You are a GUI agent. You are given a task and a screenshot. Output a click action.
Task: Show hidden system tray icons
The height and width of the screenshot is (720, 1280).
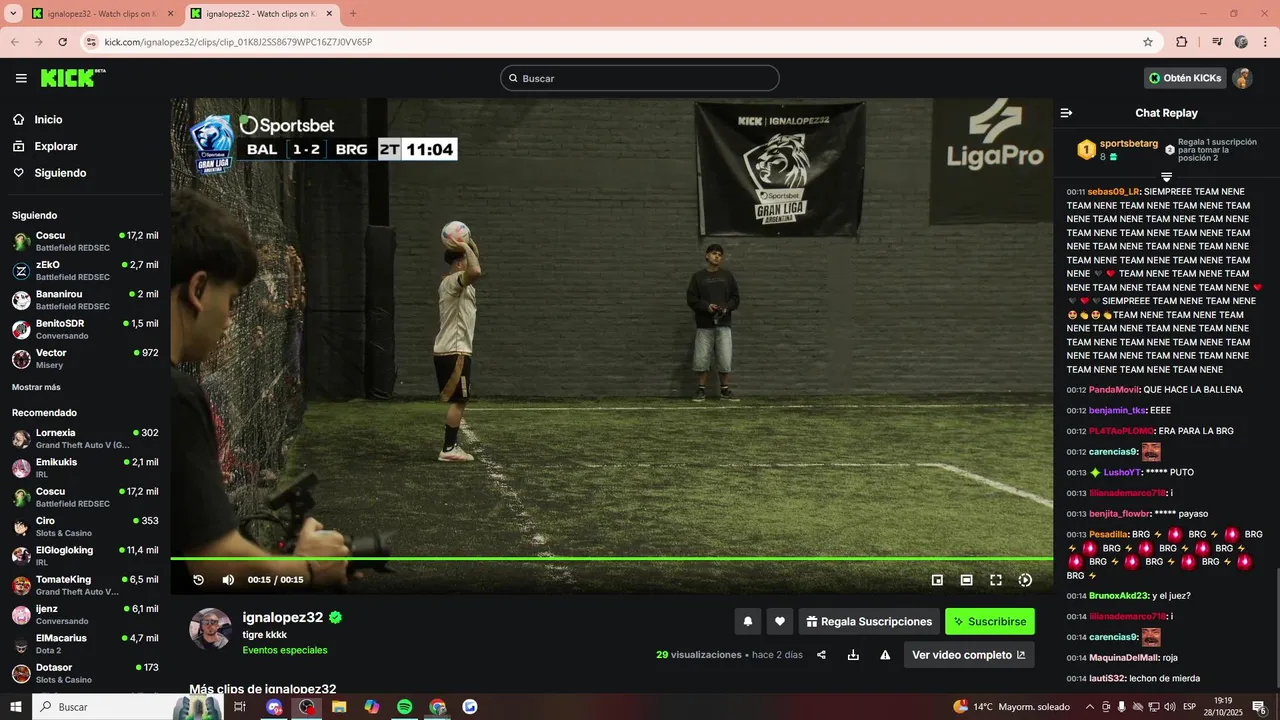(1090, 707)
